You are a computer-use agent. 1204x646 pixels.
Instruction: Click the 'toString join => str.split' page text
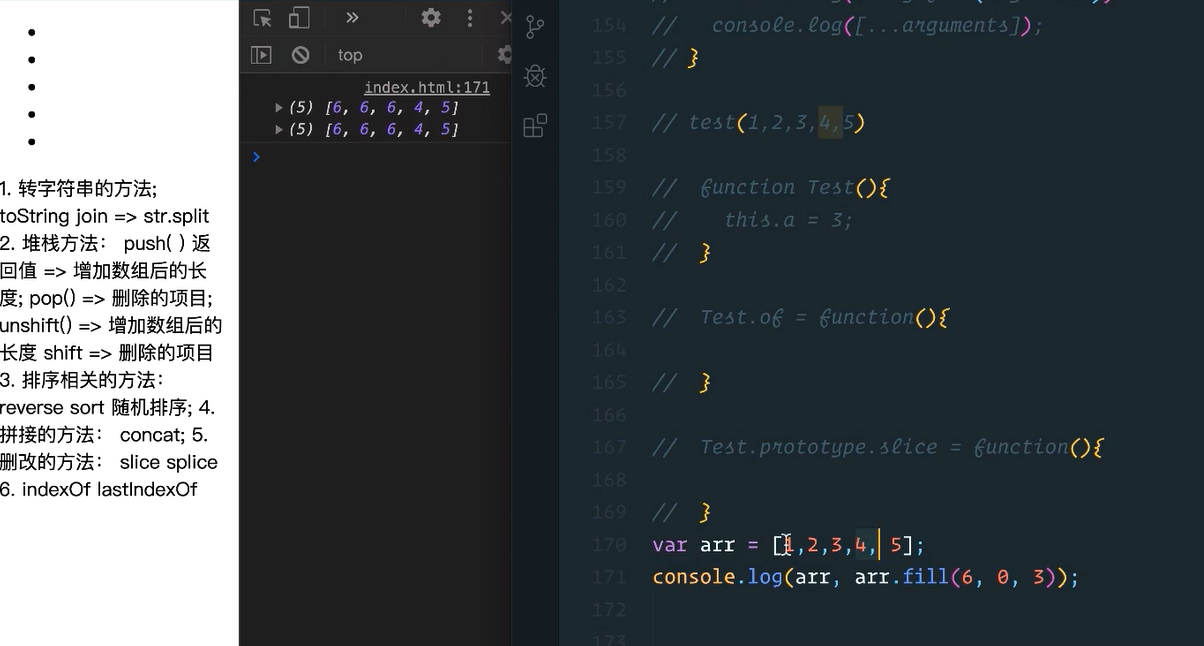pyautogui.click(x=105, y=216)
